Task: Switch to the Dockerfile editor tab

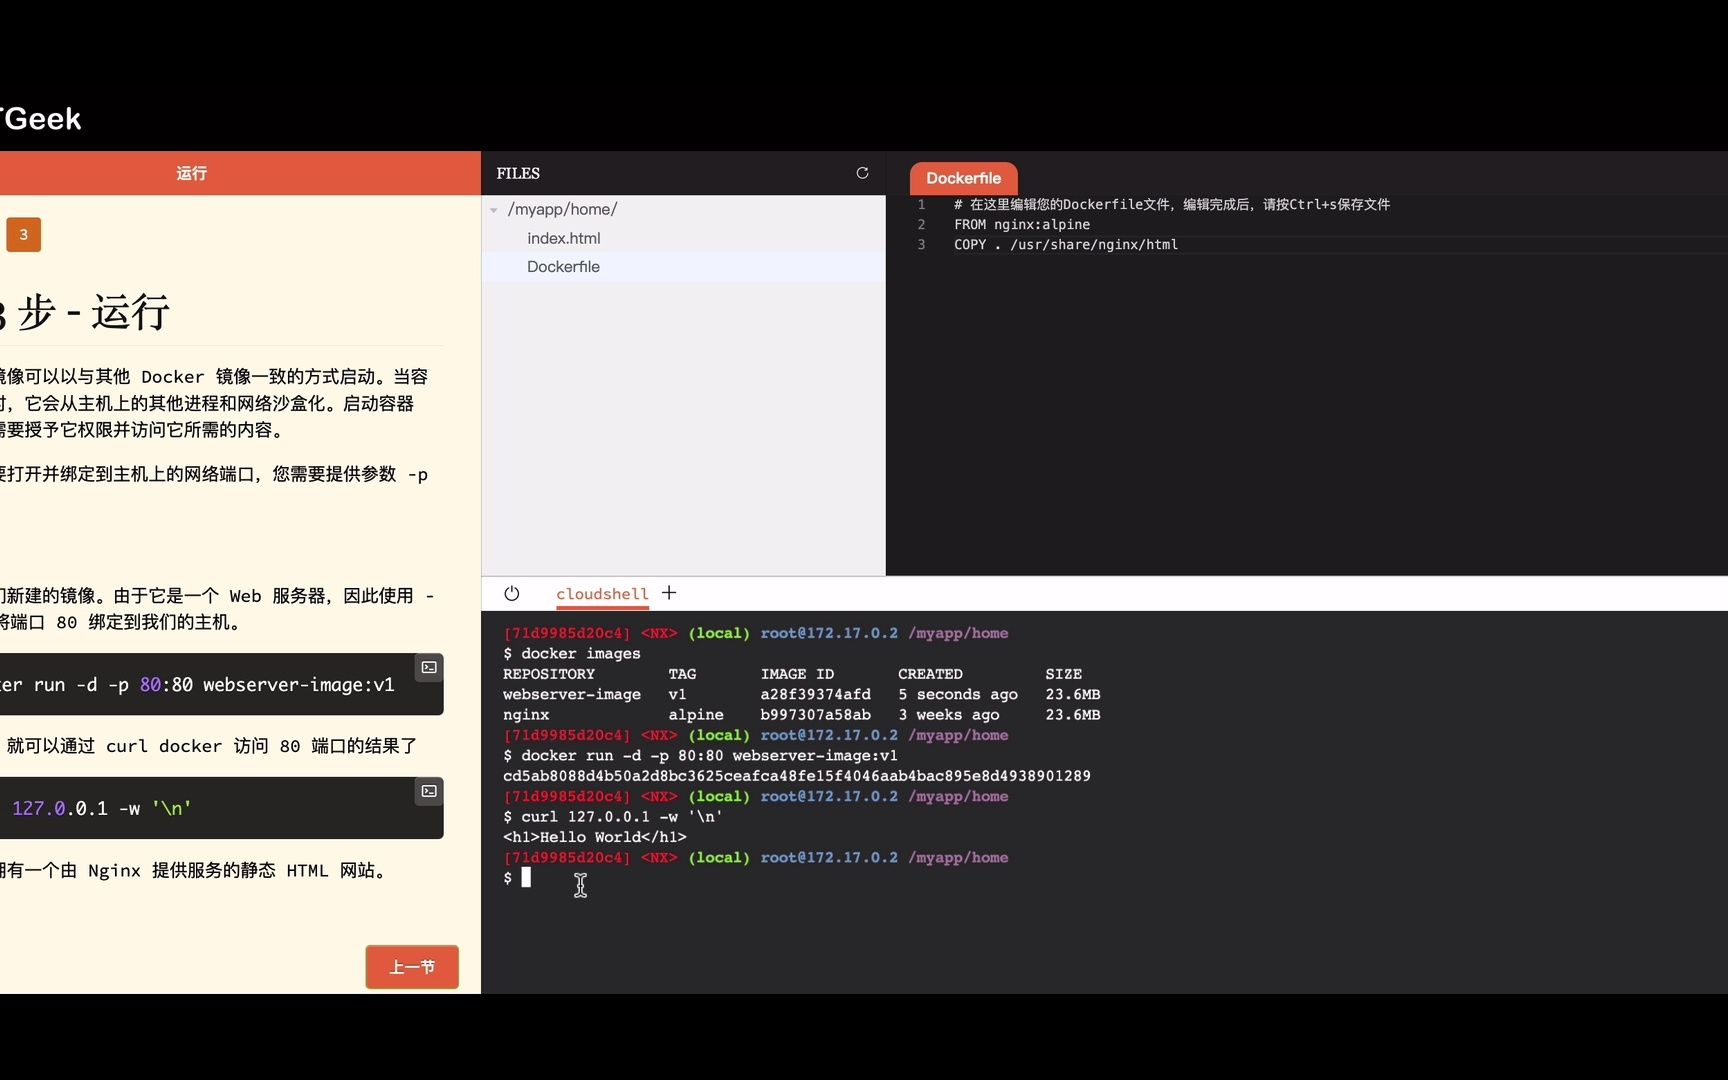Action: tap(962, 178)
